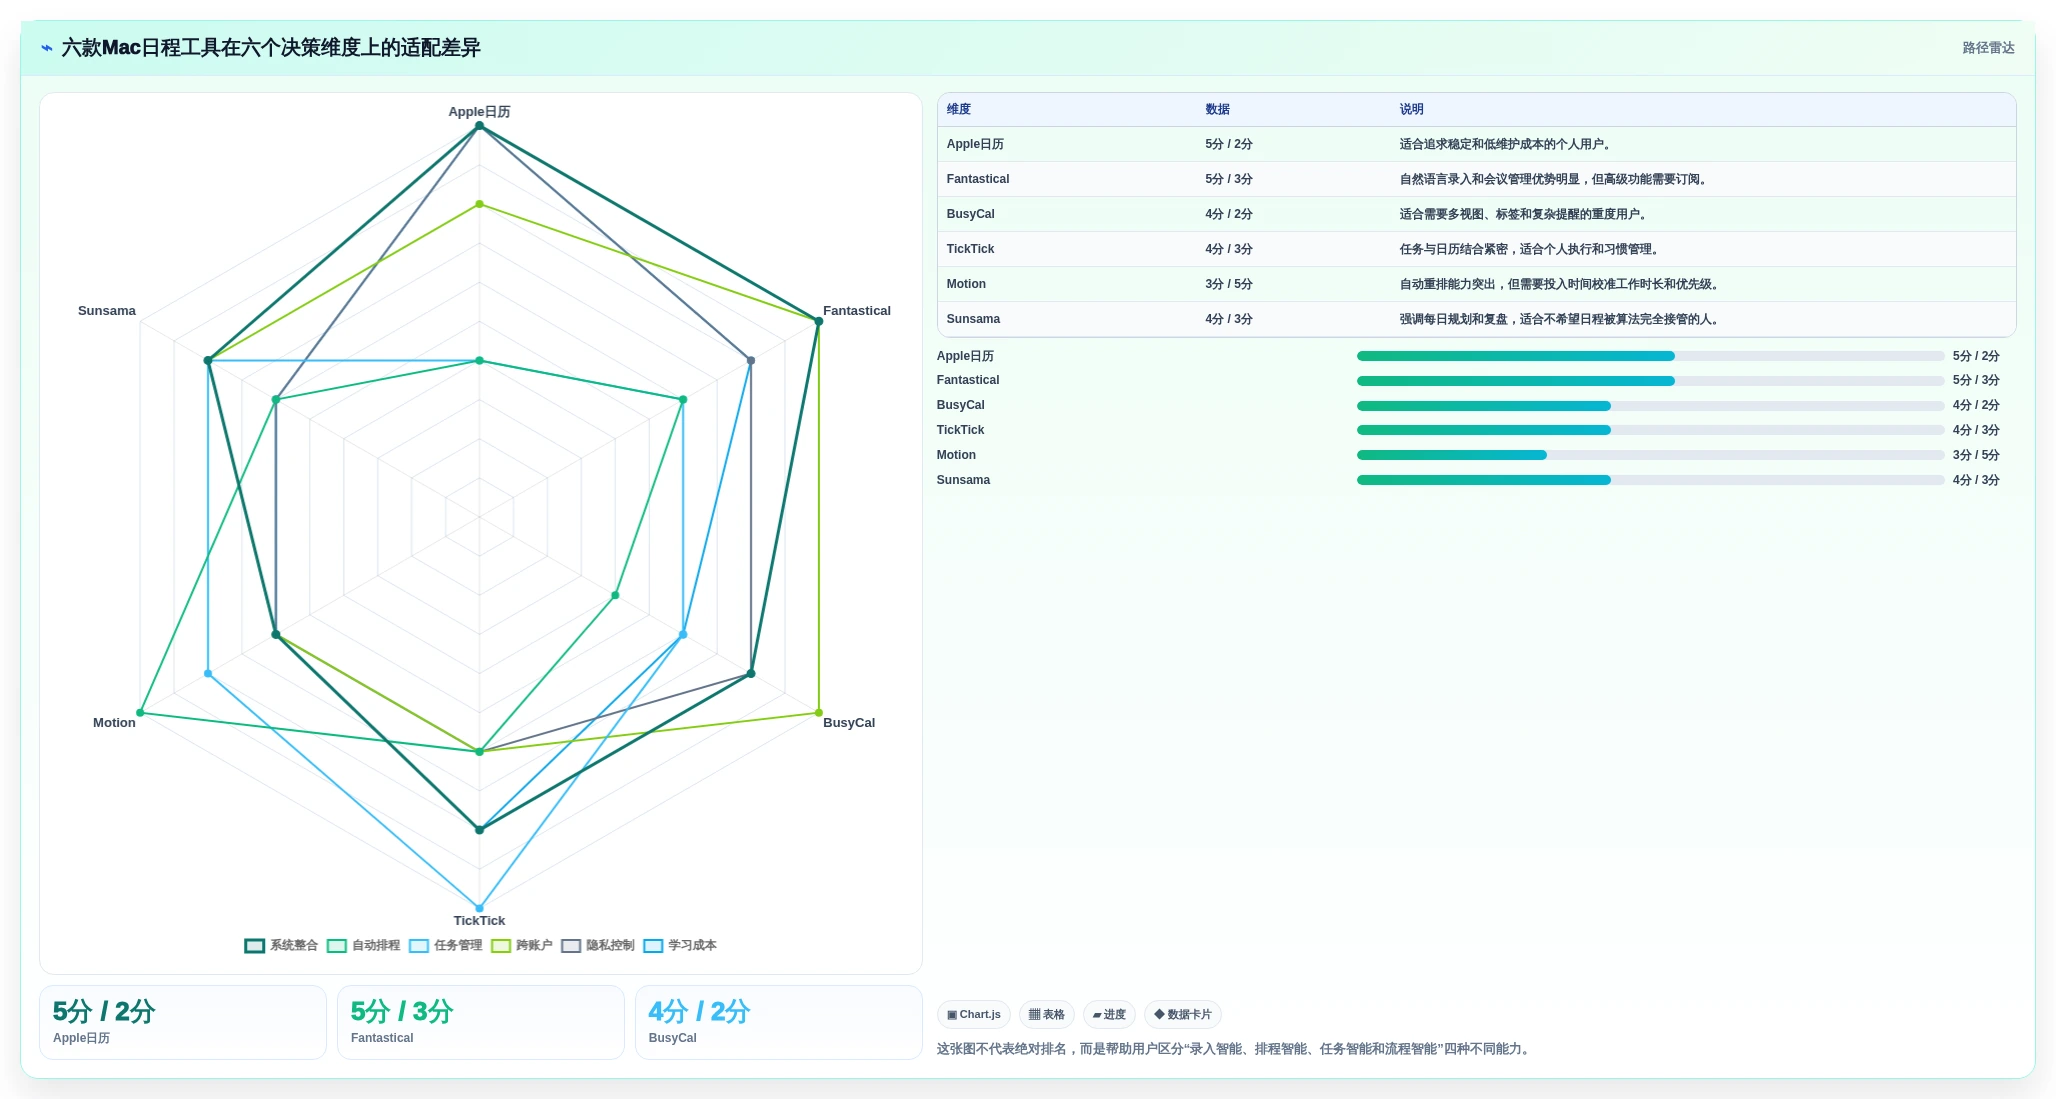Open the BusyCal 4分 / 2分 data card
The width and height of the screenshot is (2056, 1099).
pos(779,1022)
